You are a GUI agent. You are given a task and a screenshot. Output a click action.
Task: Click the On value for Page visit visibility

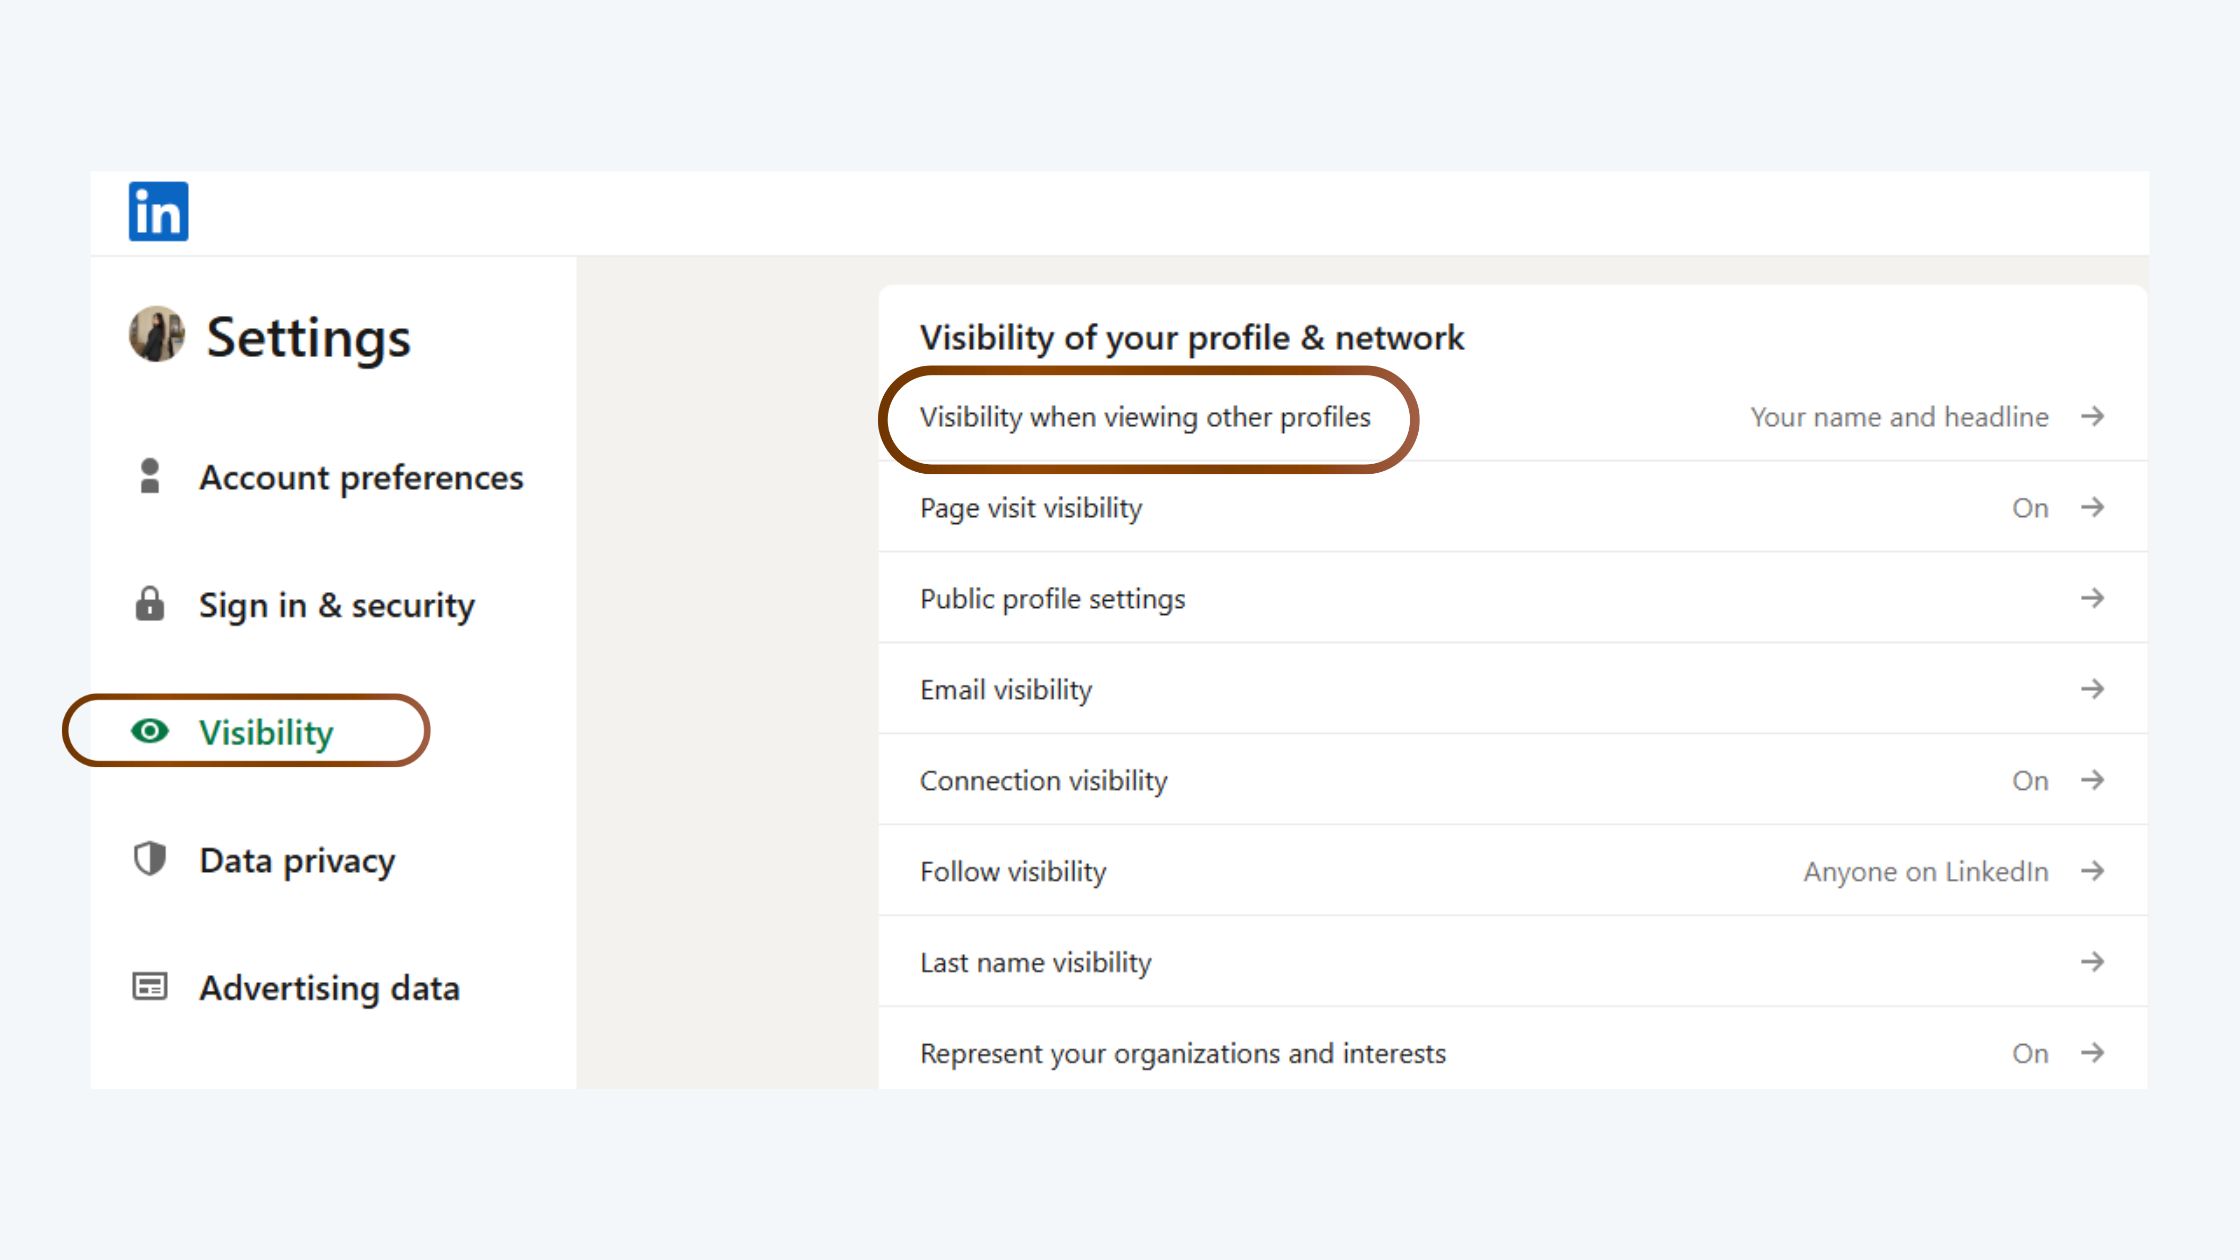click(2030, 508)
